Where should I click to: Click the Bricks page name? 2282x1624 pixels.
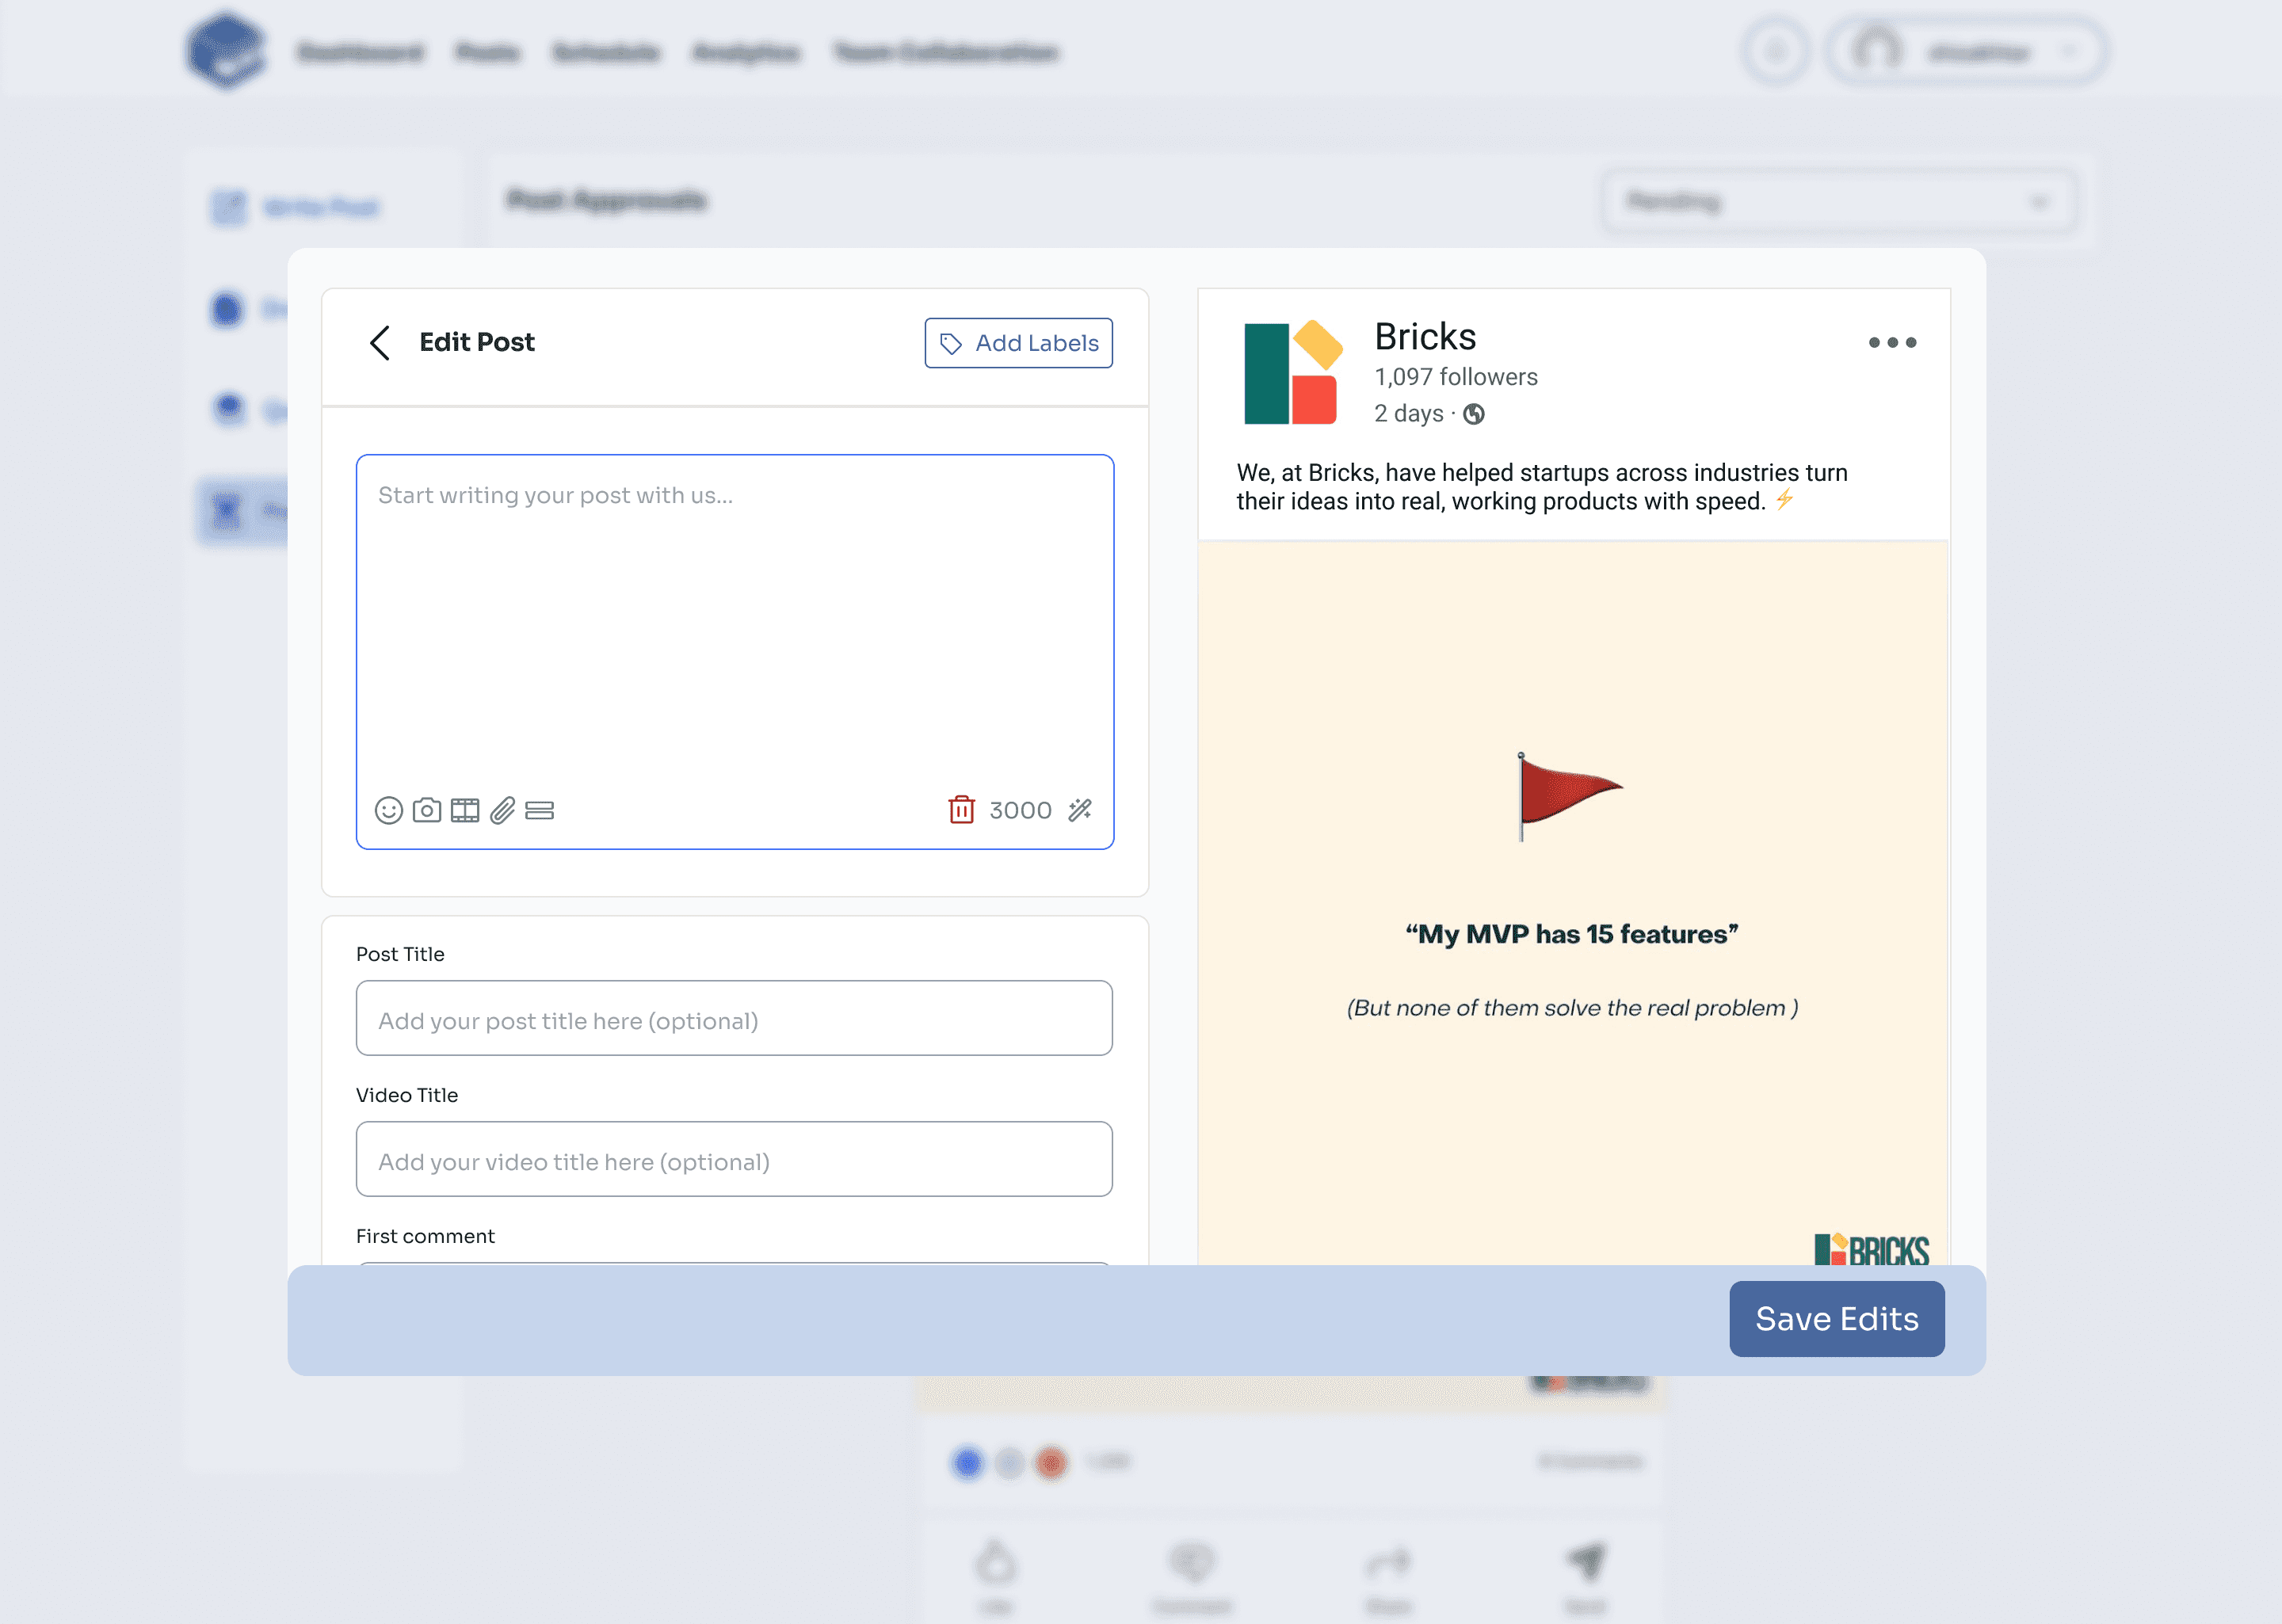click(1425, 337)
